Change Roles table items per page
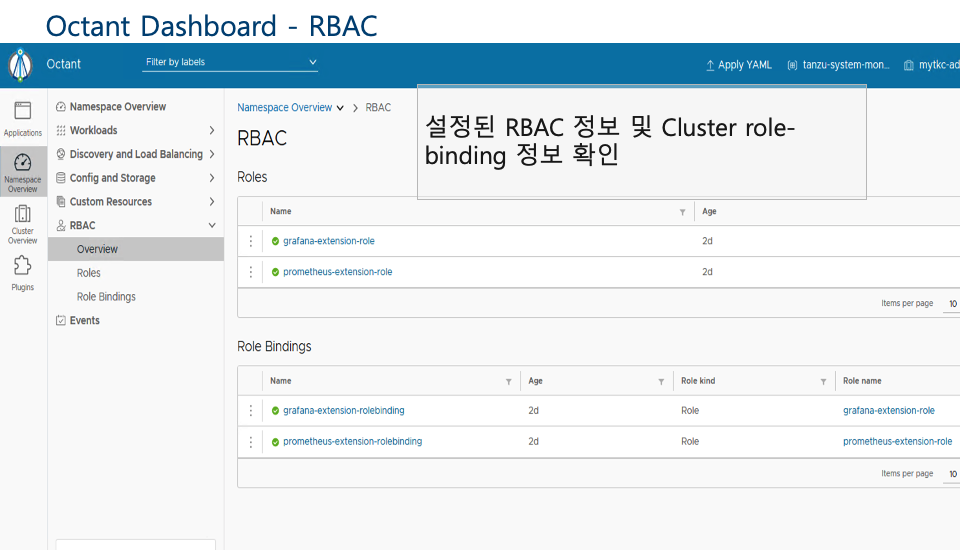Screen dimensions: 960x550 pos(953,304)
